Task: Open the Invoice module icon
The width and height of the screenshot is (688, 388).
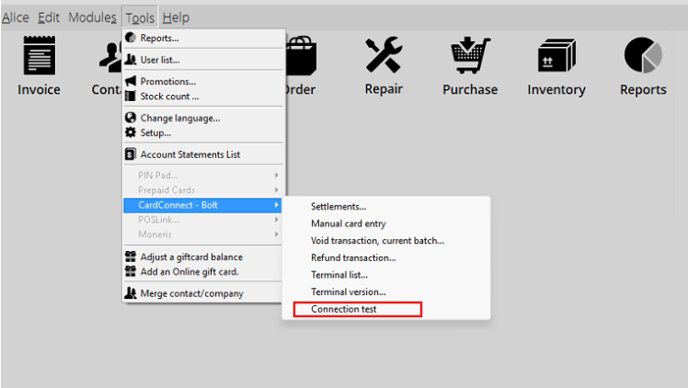Action: pos(39,56)
